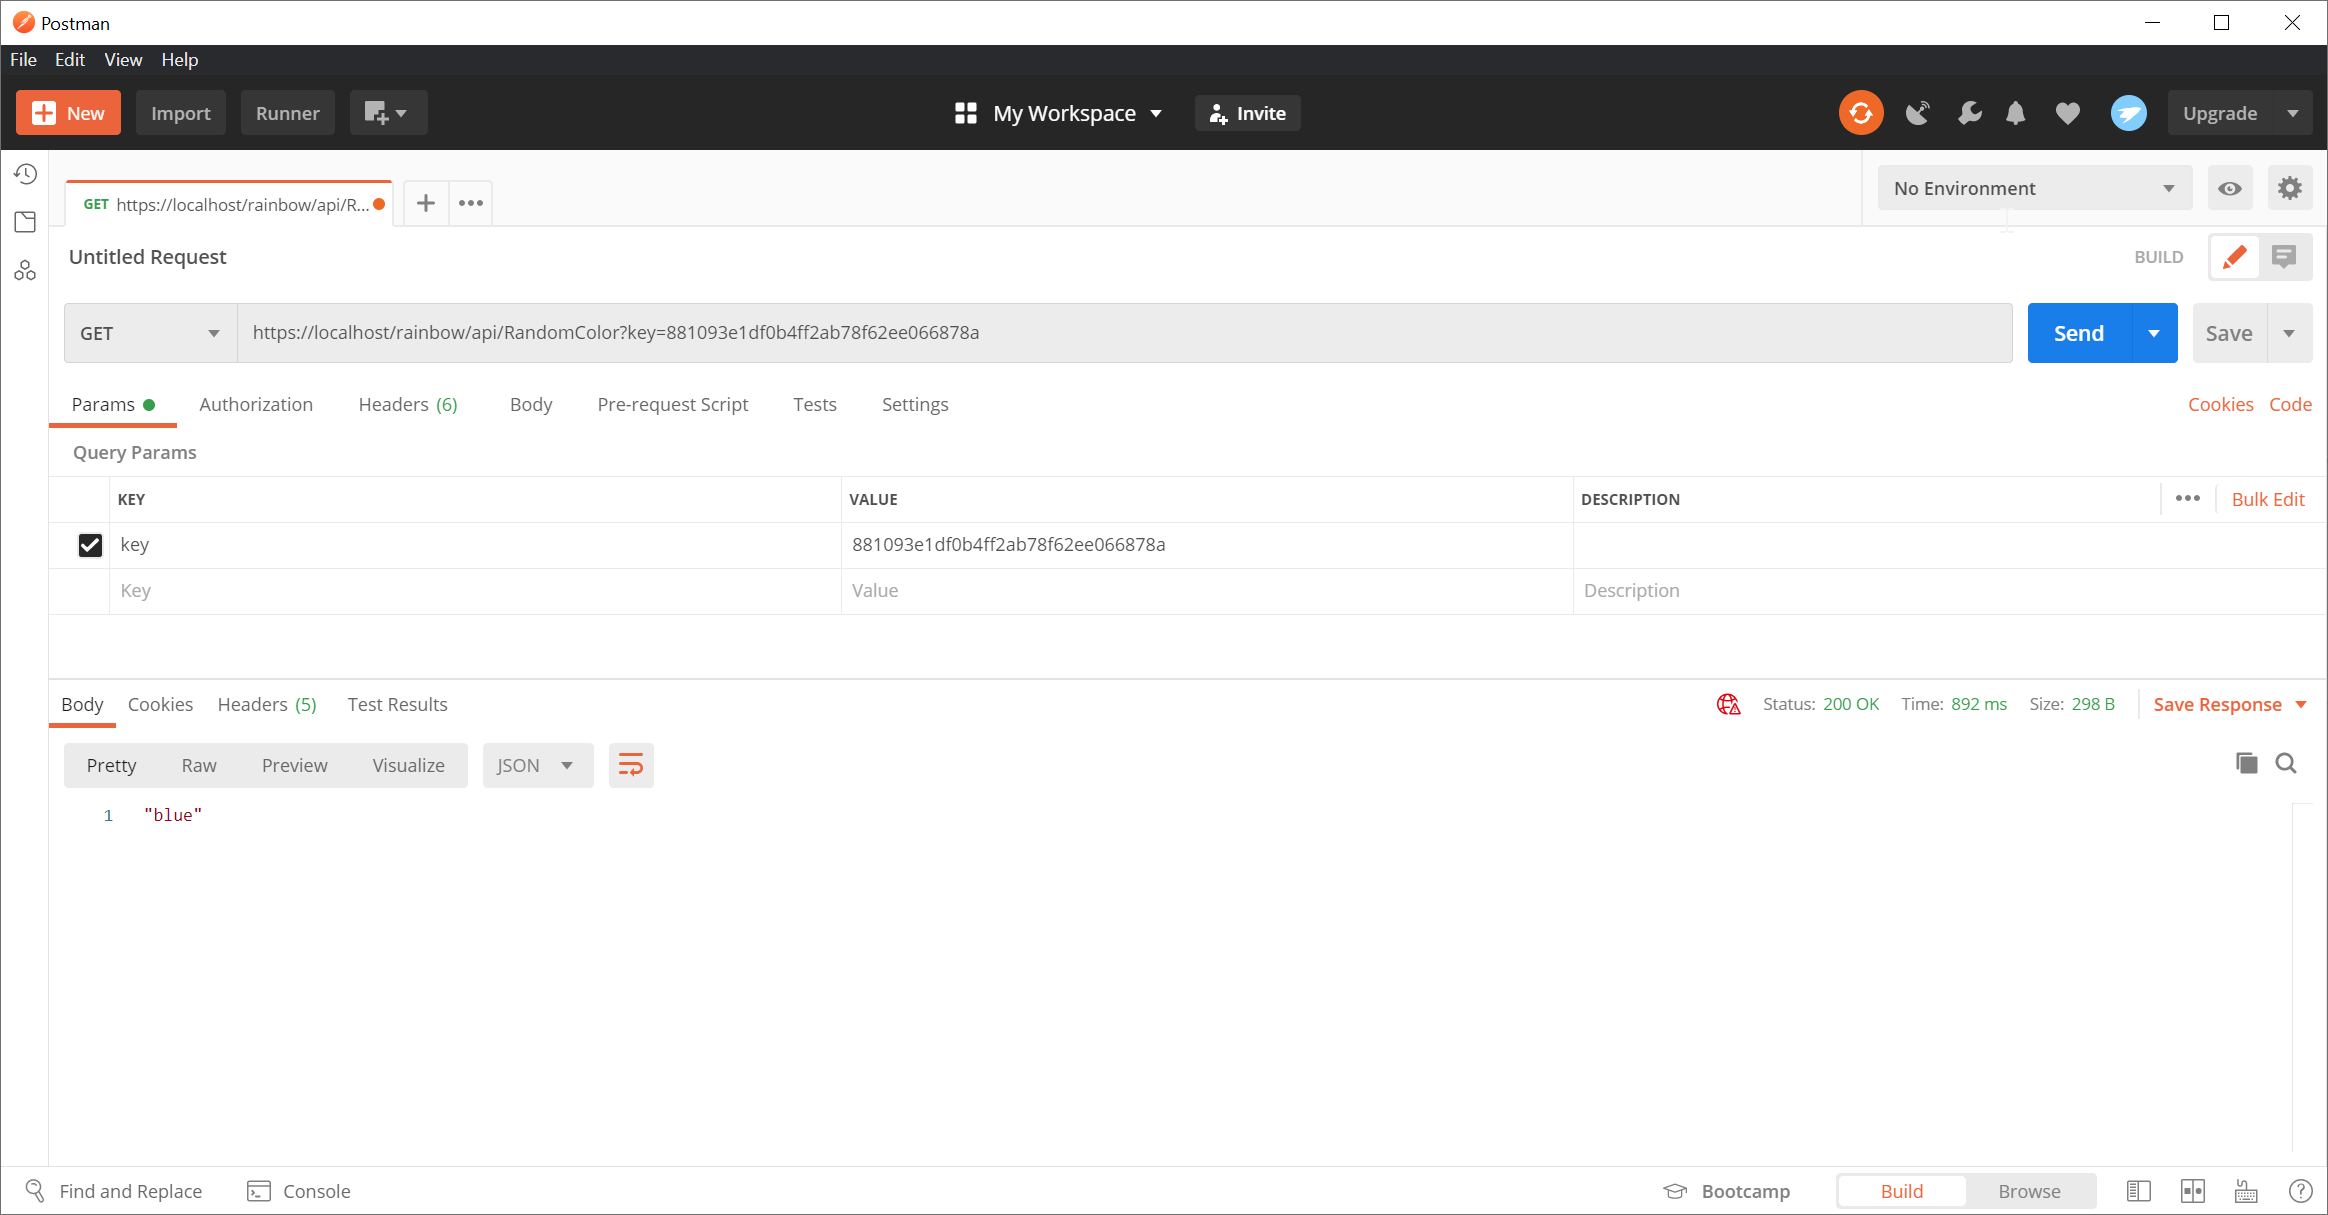Open the APIs sidebar icon
This screenshot has height=1215, width=2328.
pyautogui.click(x=25, y=270)
